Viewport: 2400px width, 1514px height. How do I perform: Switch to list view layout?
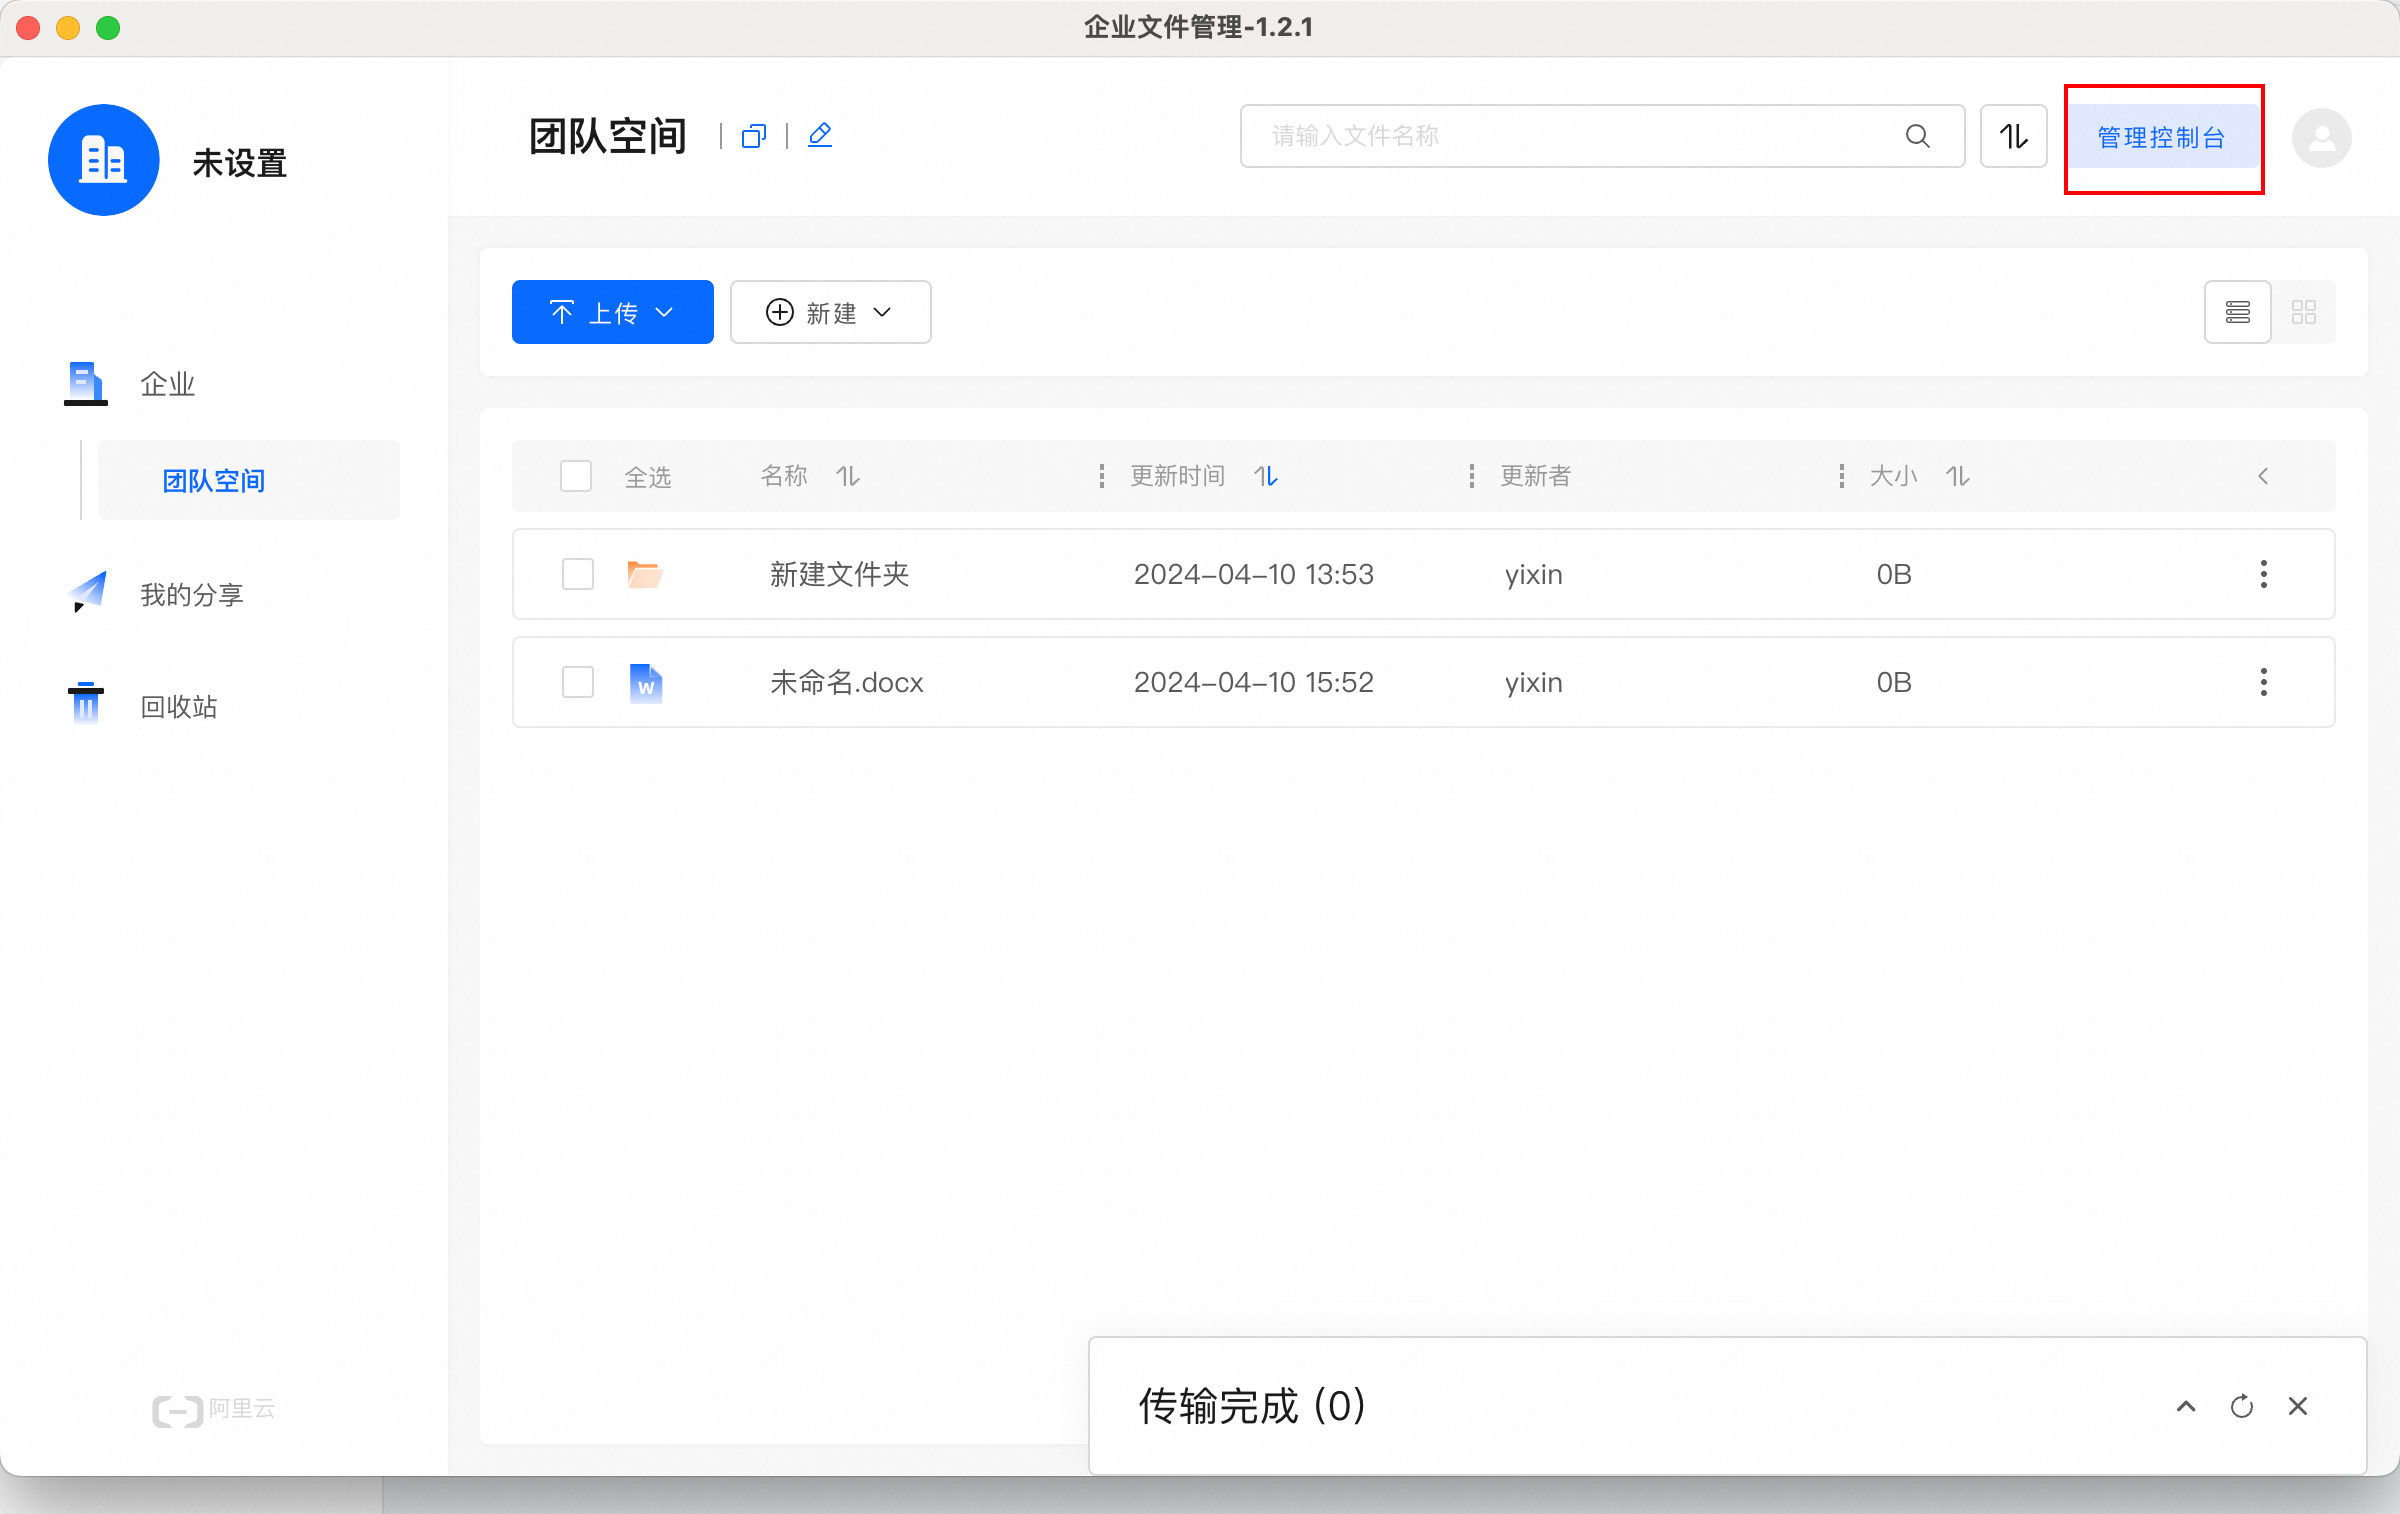click(2238, 313)
